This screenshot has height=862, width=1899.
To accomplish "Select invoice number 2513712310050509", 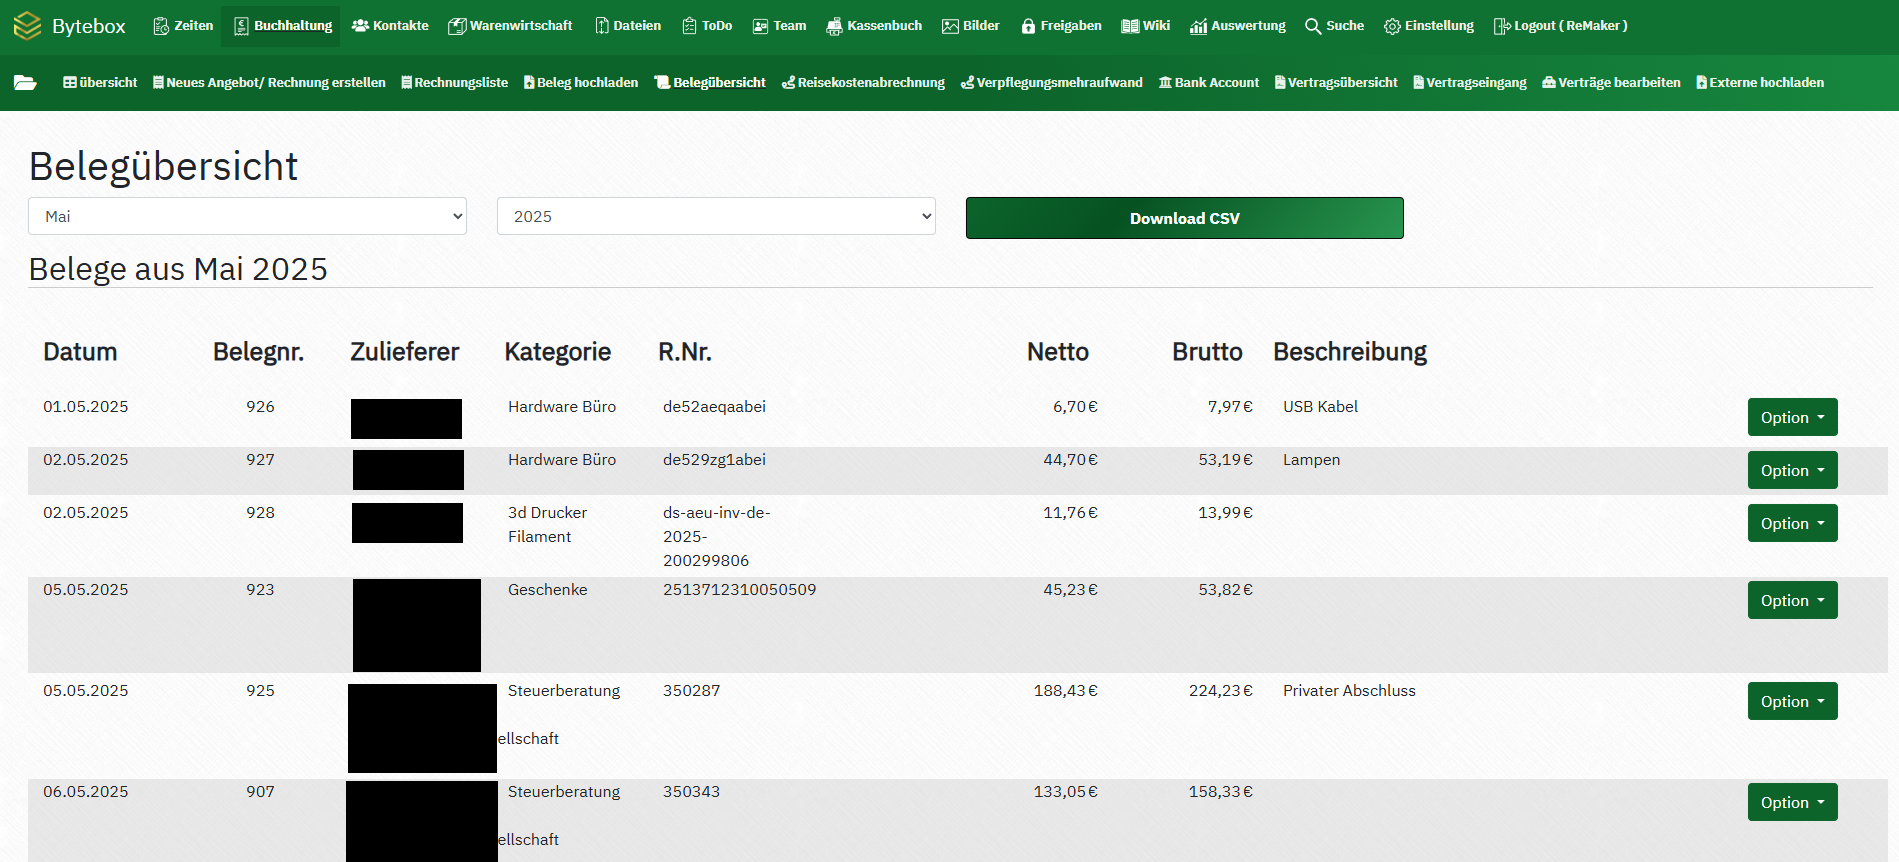I will coord(739,589).
